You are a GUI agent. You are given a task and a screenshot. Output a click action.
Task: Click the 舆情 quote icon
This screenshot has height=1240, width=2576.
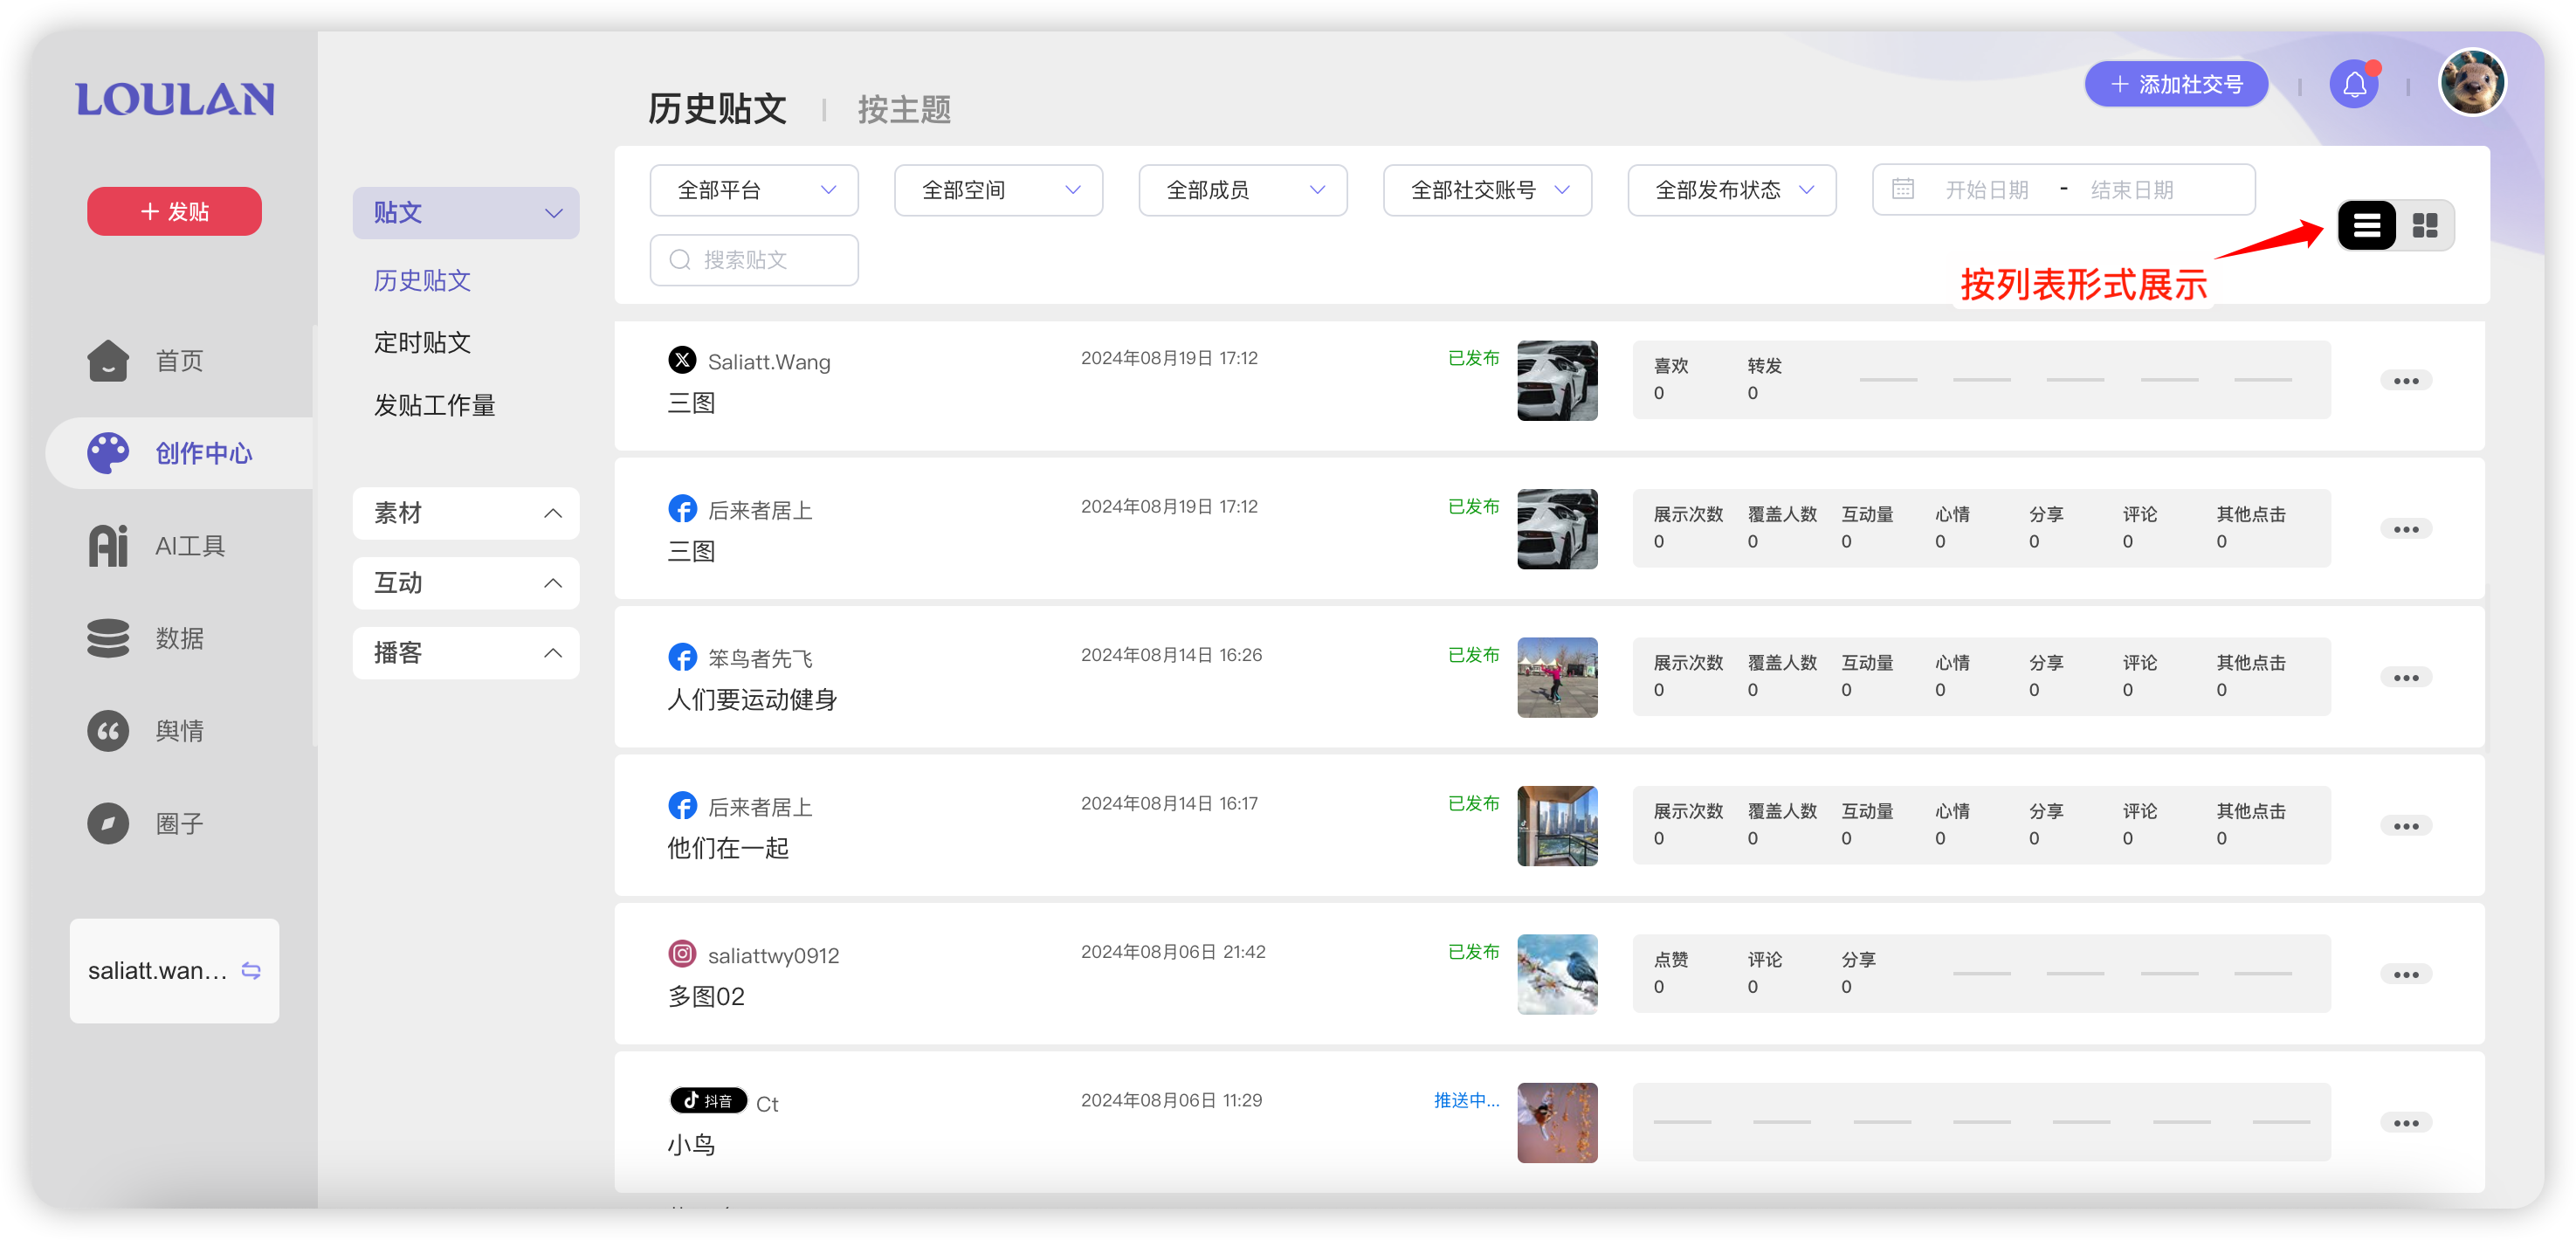[x=108, y=731]
